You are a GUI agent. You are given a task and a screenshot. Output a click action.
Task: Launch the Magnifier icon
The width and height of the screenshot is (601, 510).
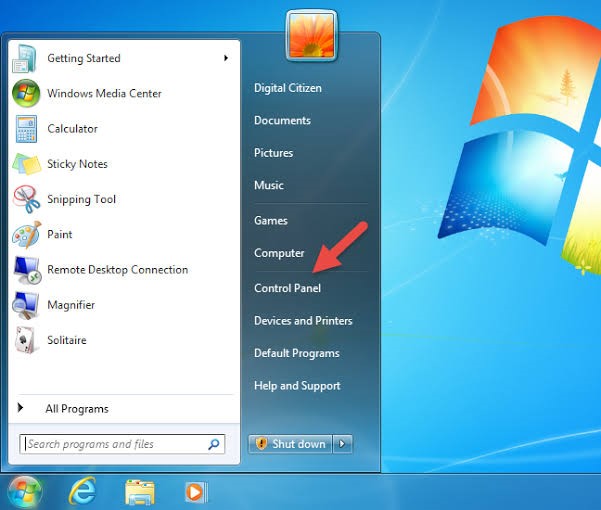click(26, 305)
